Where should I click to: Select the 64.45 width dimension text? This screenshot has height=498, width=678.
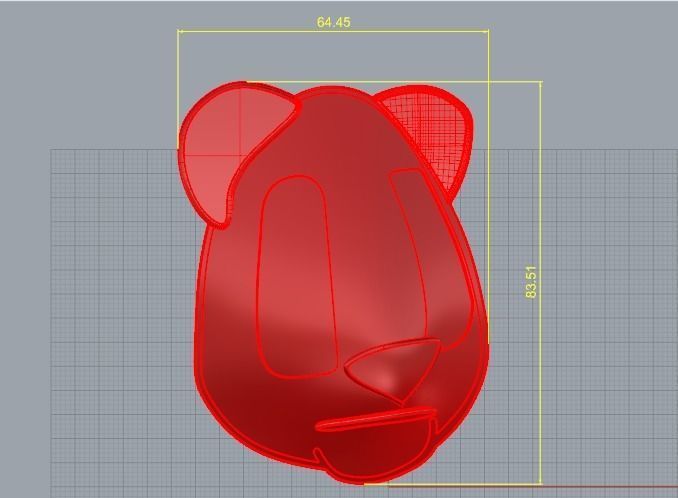tap(333, 22)
